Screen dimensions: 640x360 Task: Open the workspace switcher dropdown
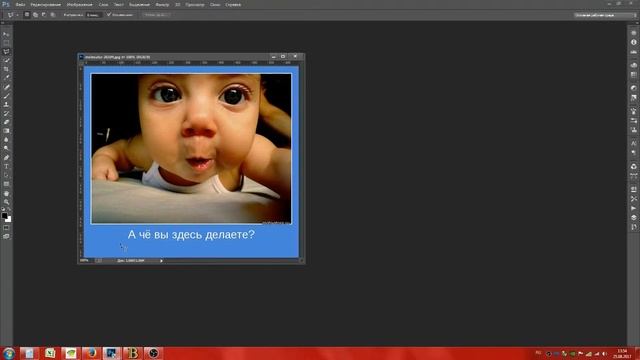(605, 15)
